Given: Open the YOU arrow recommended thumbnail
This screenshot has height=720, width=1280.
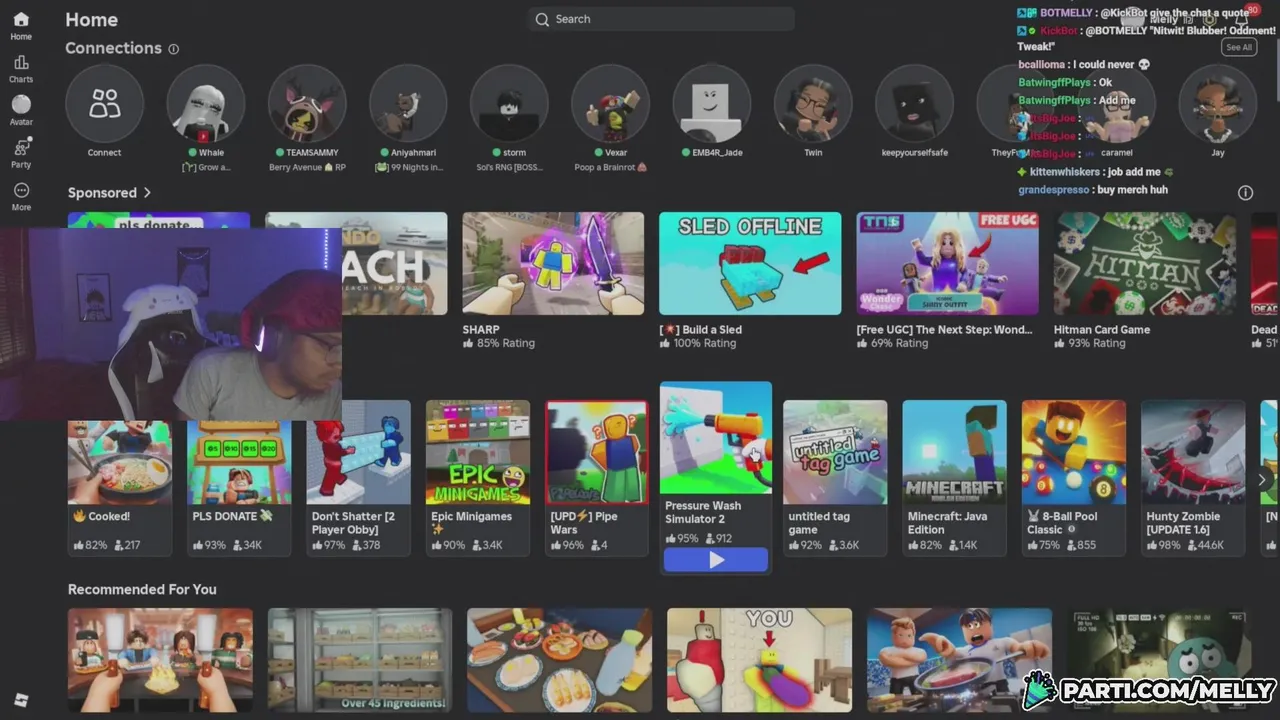Looking at the screenshot, I should click(760, 660).
